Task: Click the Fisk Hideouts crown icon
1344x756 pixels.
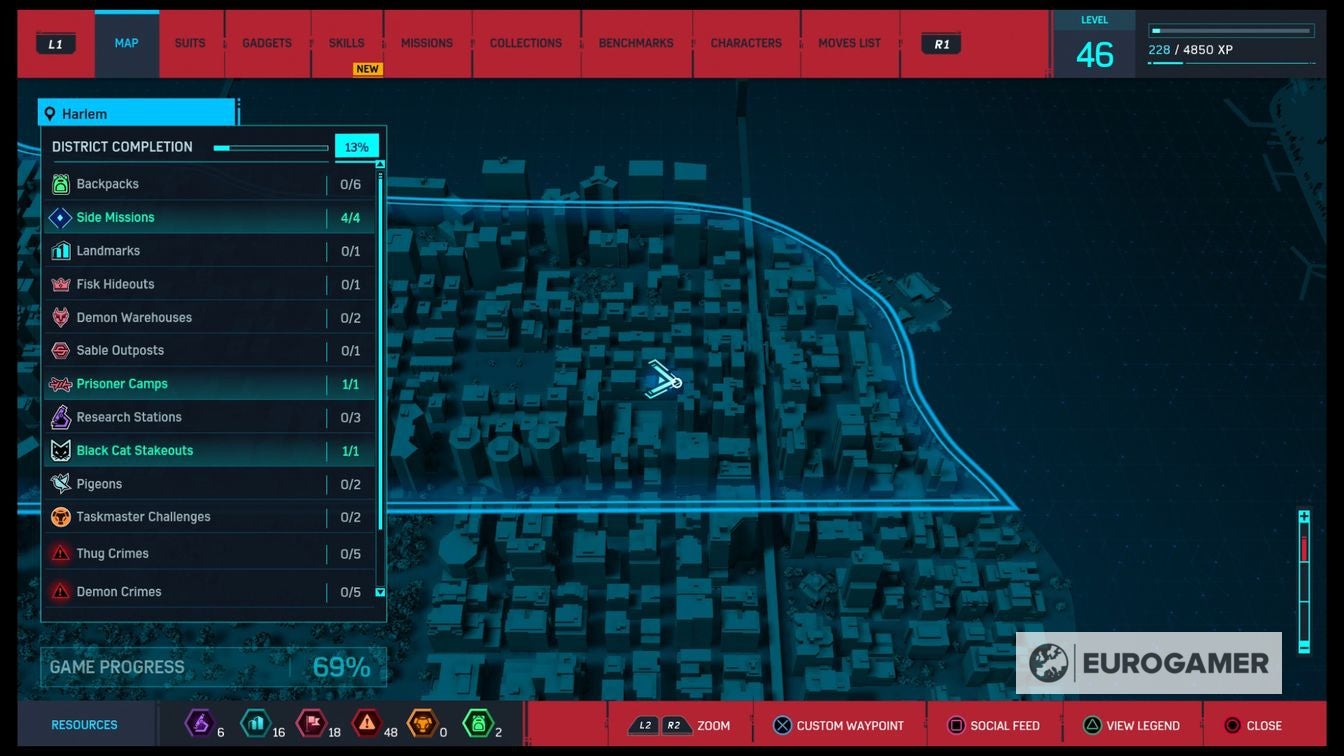Action: pyautogui.click(x=61, y=284)
